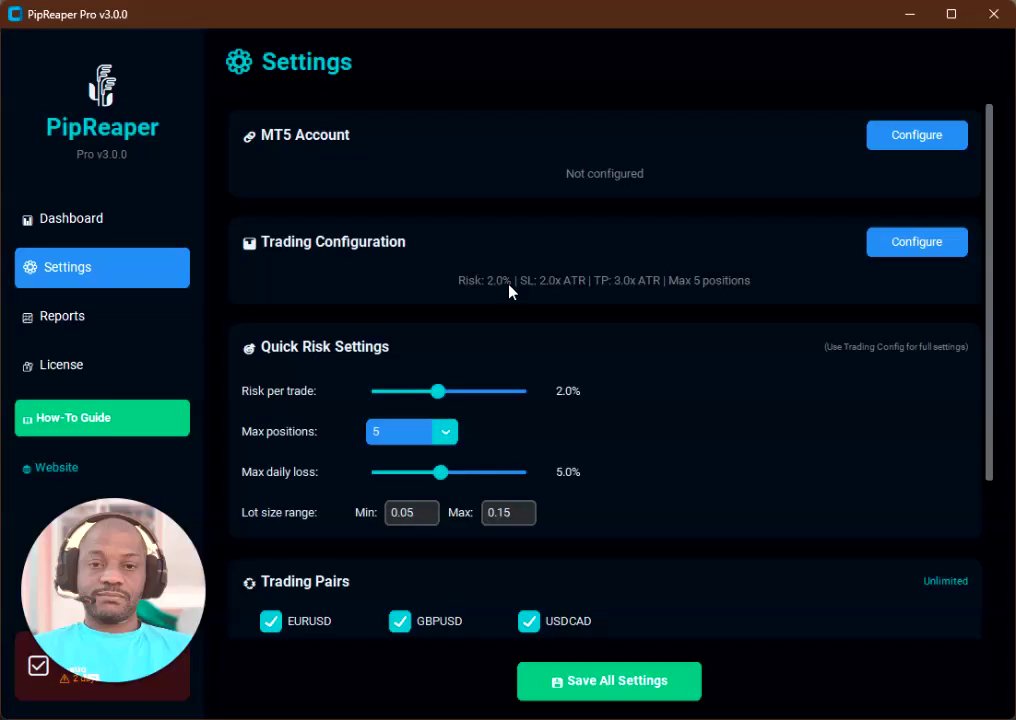Click the Max lot size field
The height and width of the screenshot is (720, 1016).
509,513
